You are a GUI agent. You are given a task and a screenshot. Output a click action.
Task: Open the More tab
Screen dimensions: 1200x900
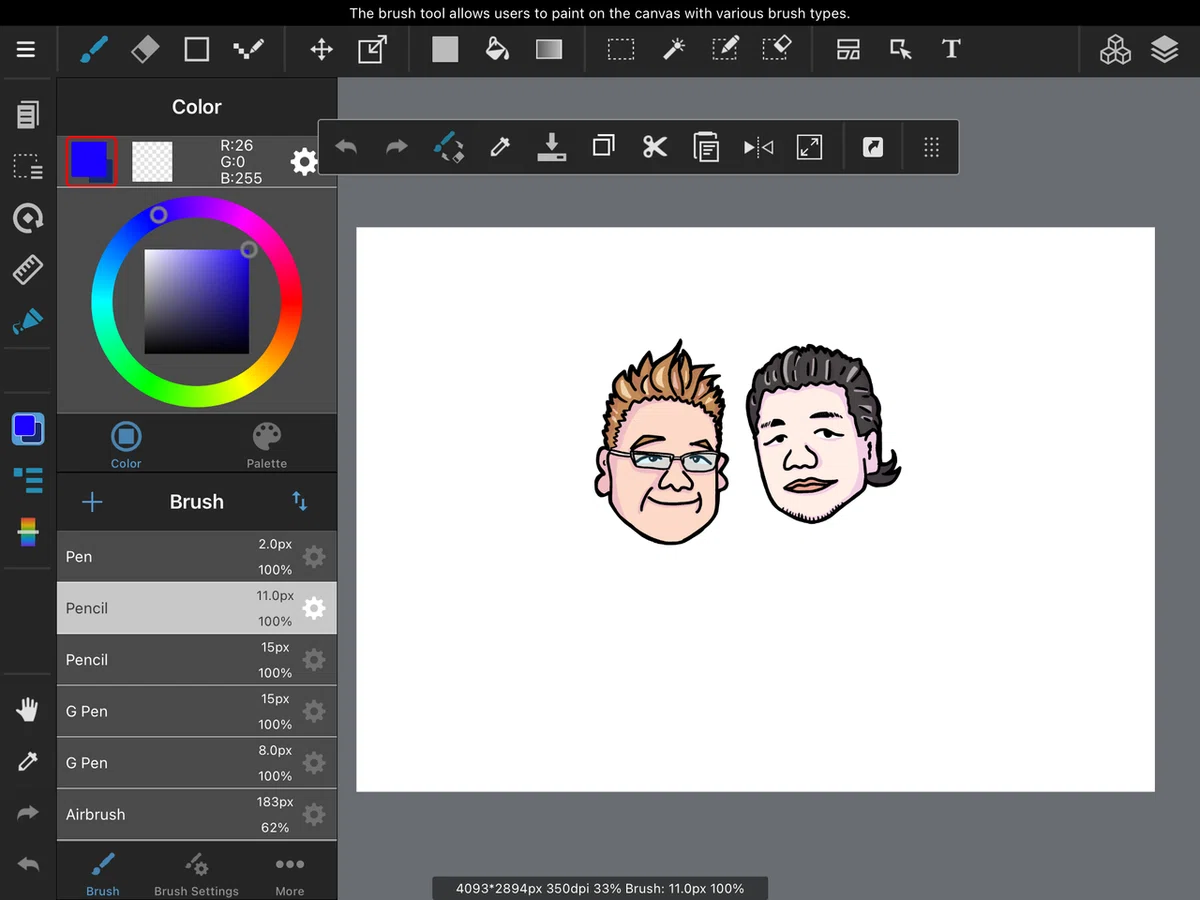pyautogui.click(x=290, y=873)
